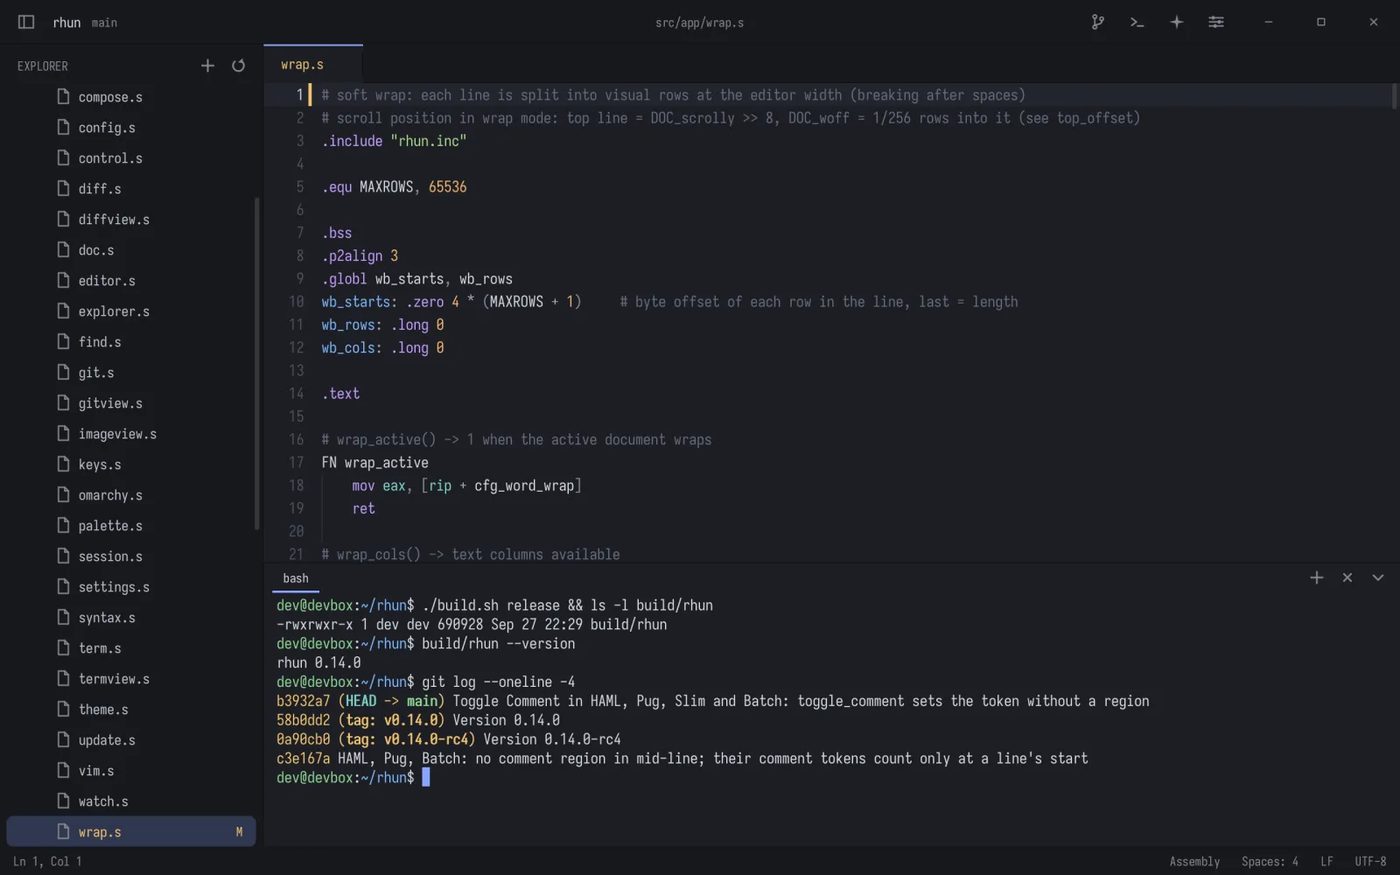Screen dimensions: 1400x875
Task: Click the four-point sparkle icon in title bar
Action: 1176,22
